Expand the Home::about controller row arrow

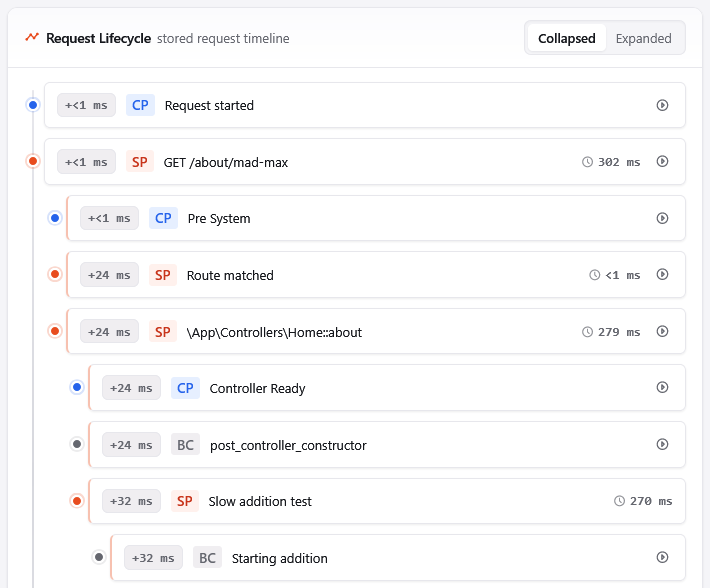pos(662,331)
